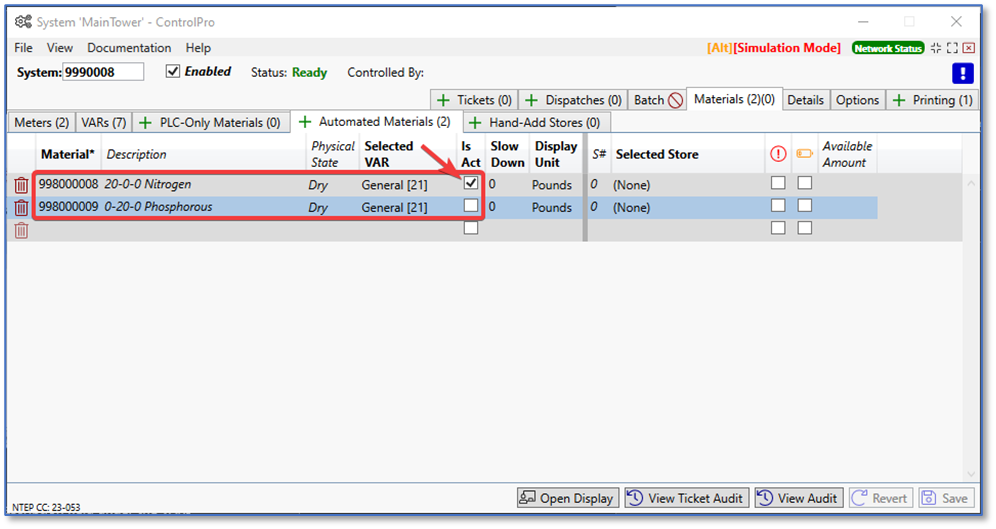Click the fullscreen expand icon
Image resolution: width=996 pixels, height=529 pixels.
pos(952,48)
